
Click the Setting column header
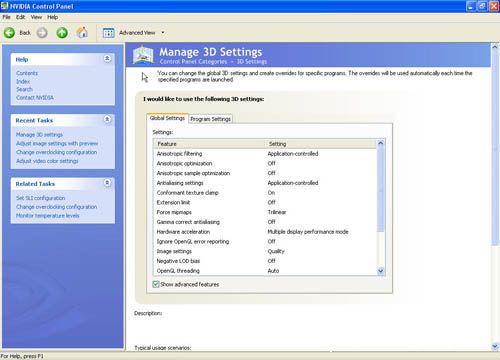click(321, 144)
